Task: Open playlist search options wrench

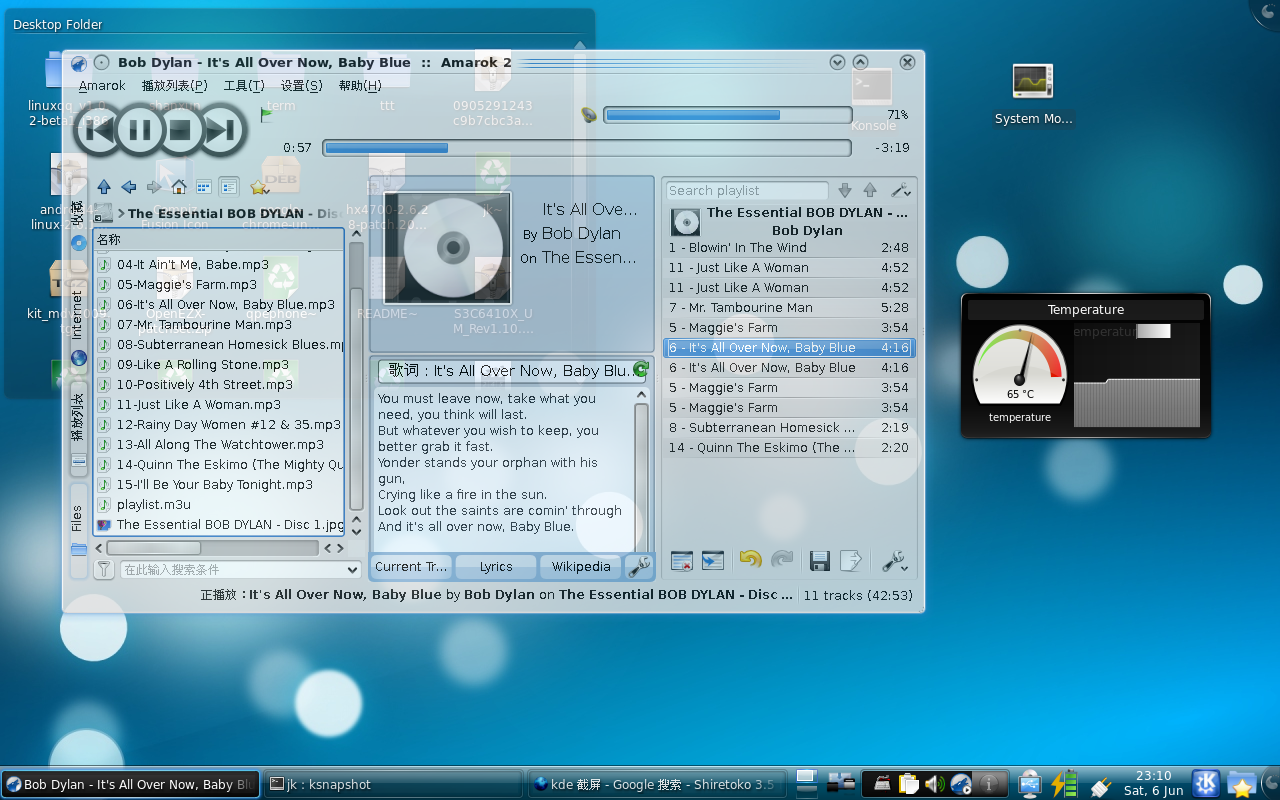Action: click(x=899, y=190)
